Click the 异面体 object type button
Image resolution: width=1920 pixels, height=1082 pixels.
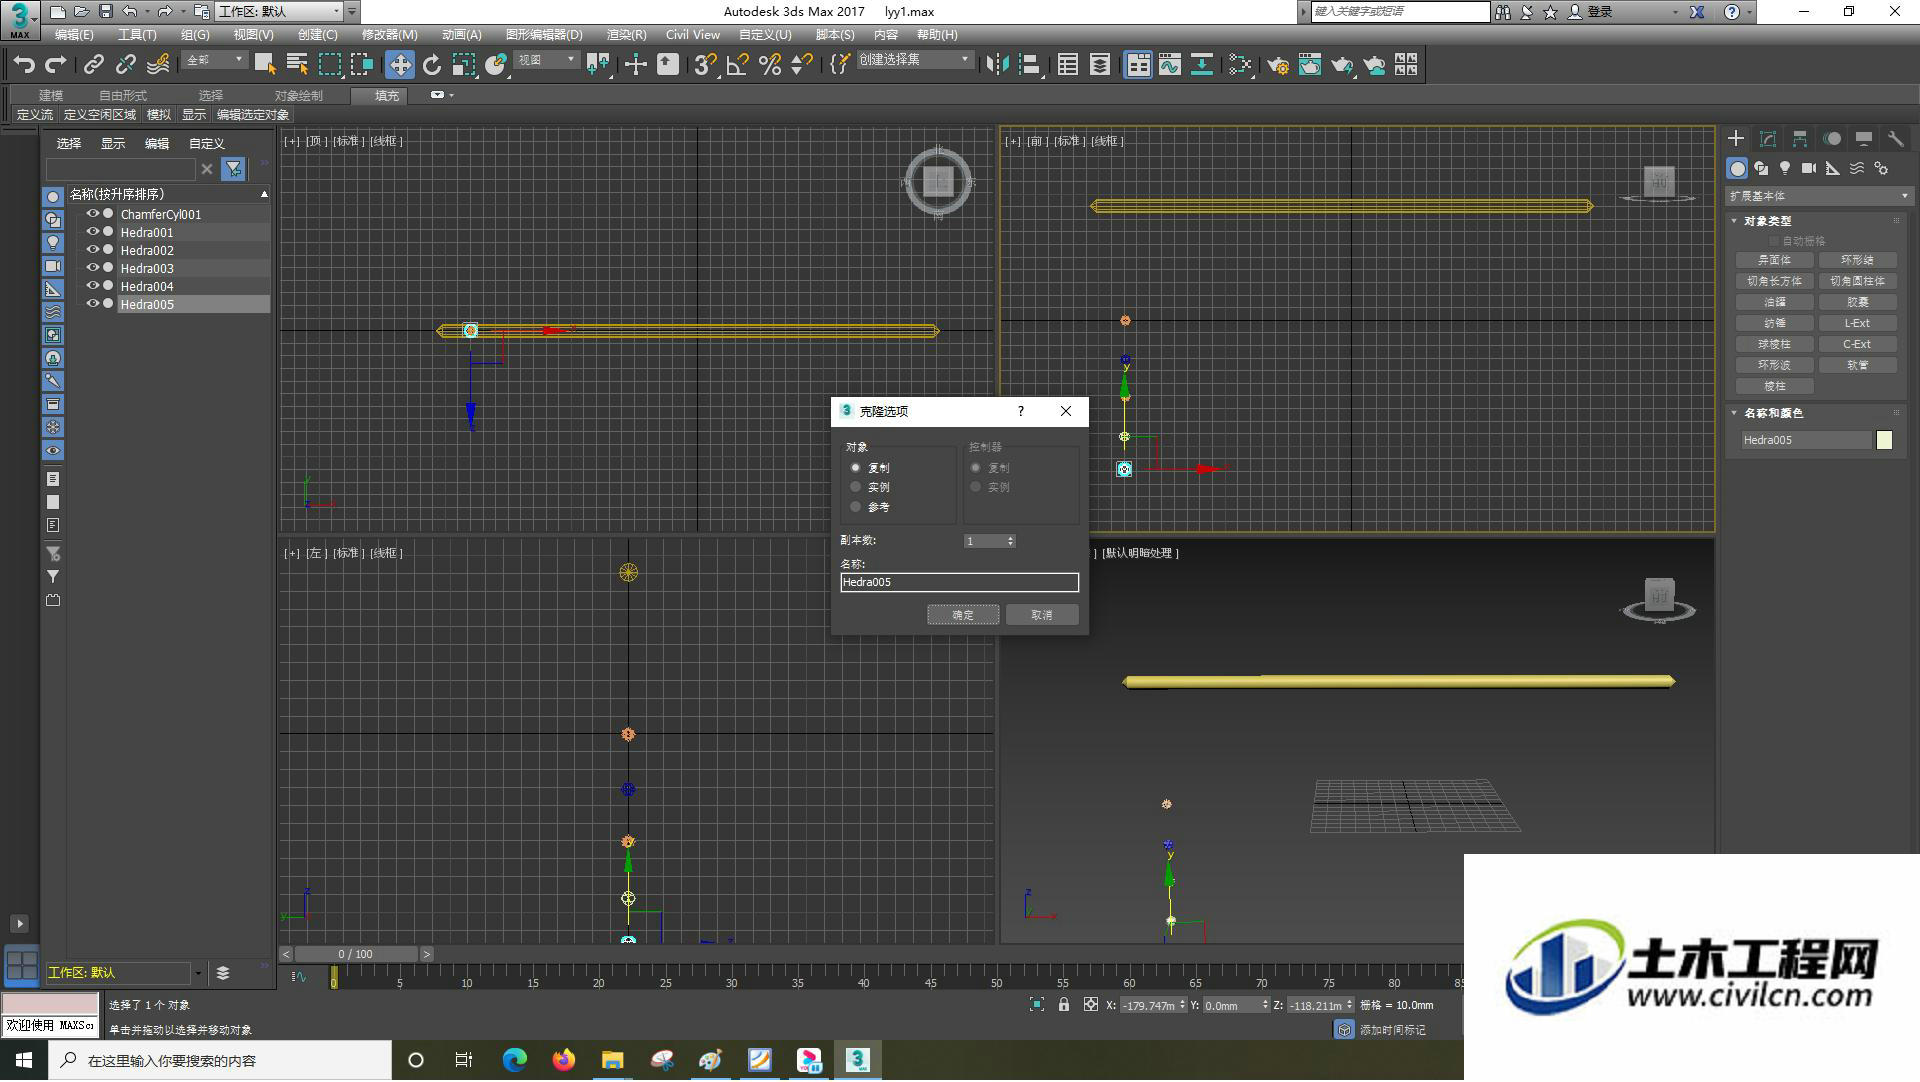pos(1774,260)
